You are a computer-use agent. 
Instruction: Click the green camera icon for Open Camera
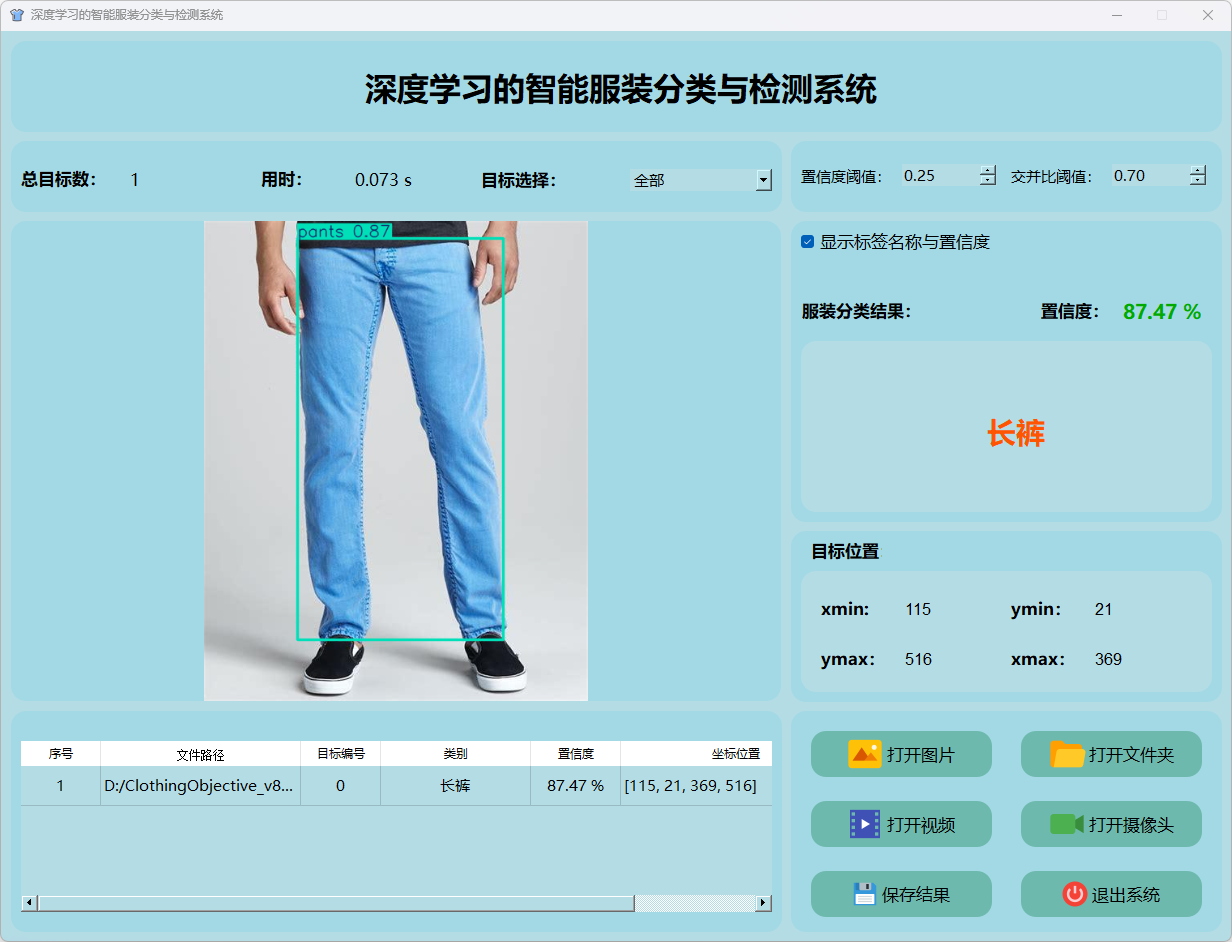[x=1067, y=824]
